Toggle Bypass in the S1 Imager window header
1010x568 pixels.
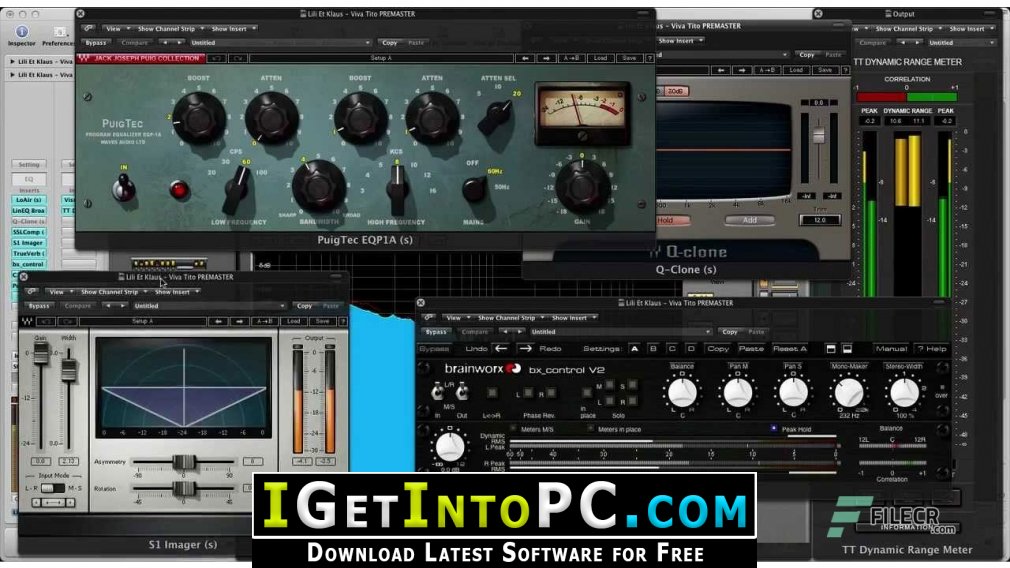(39, 306)
